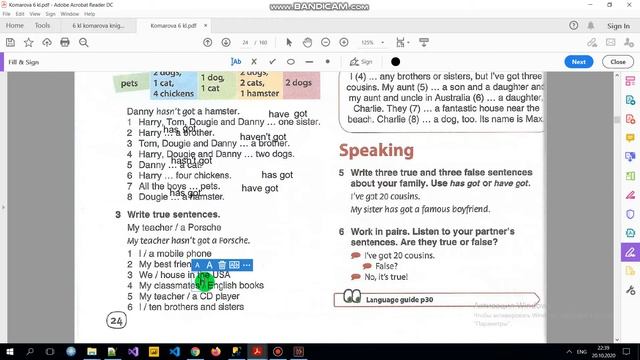640x360 pixels.
Task: Select the circle shape tool
Action: pyautogui.click(x=291, y=62)
